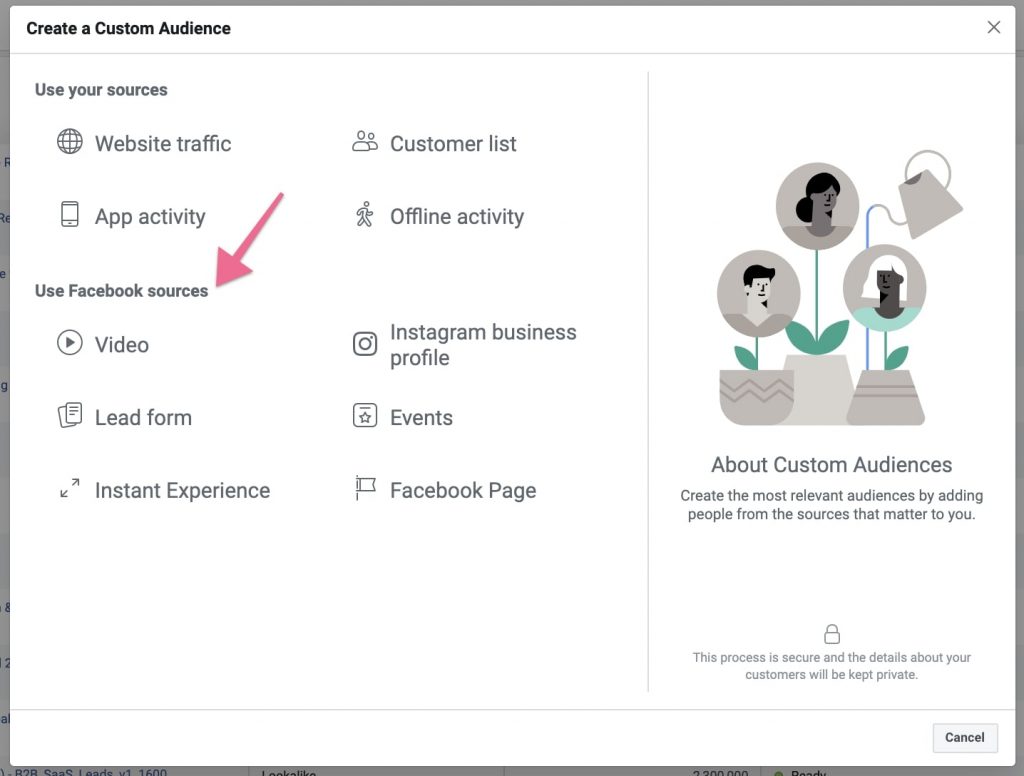This screenshot has width=1024, height=776.
Task: Open the Customer list source label
Action: click(x=453, y=144)
